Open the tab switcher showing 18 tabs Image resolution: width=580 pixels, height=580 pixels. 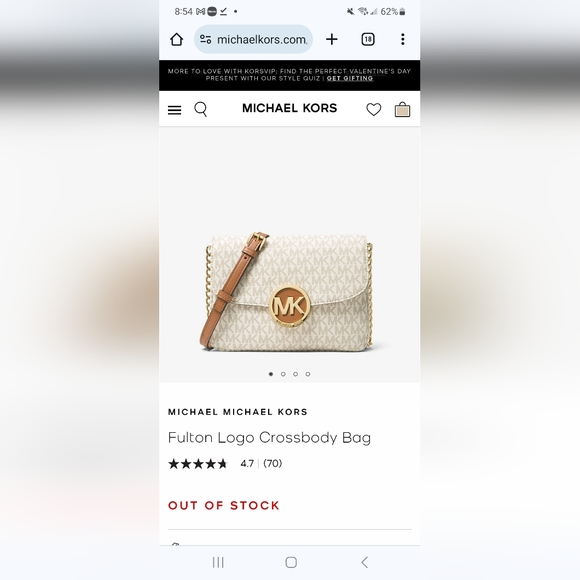tap(368, 39)
